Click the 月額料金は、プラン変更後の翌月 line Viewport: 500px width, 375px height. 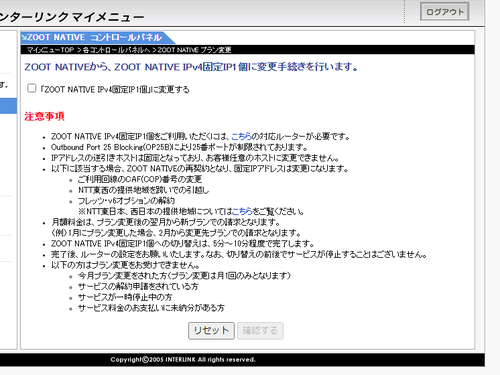click(x=165, y=222)
